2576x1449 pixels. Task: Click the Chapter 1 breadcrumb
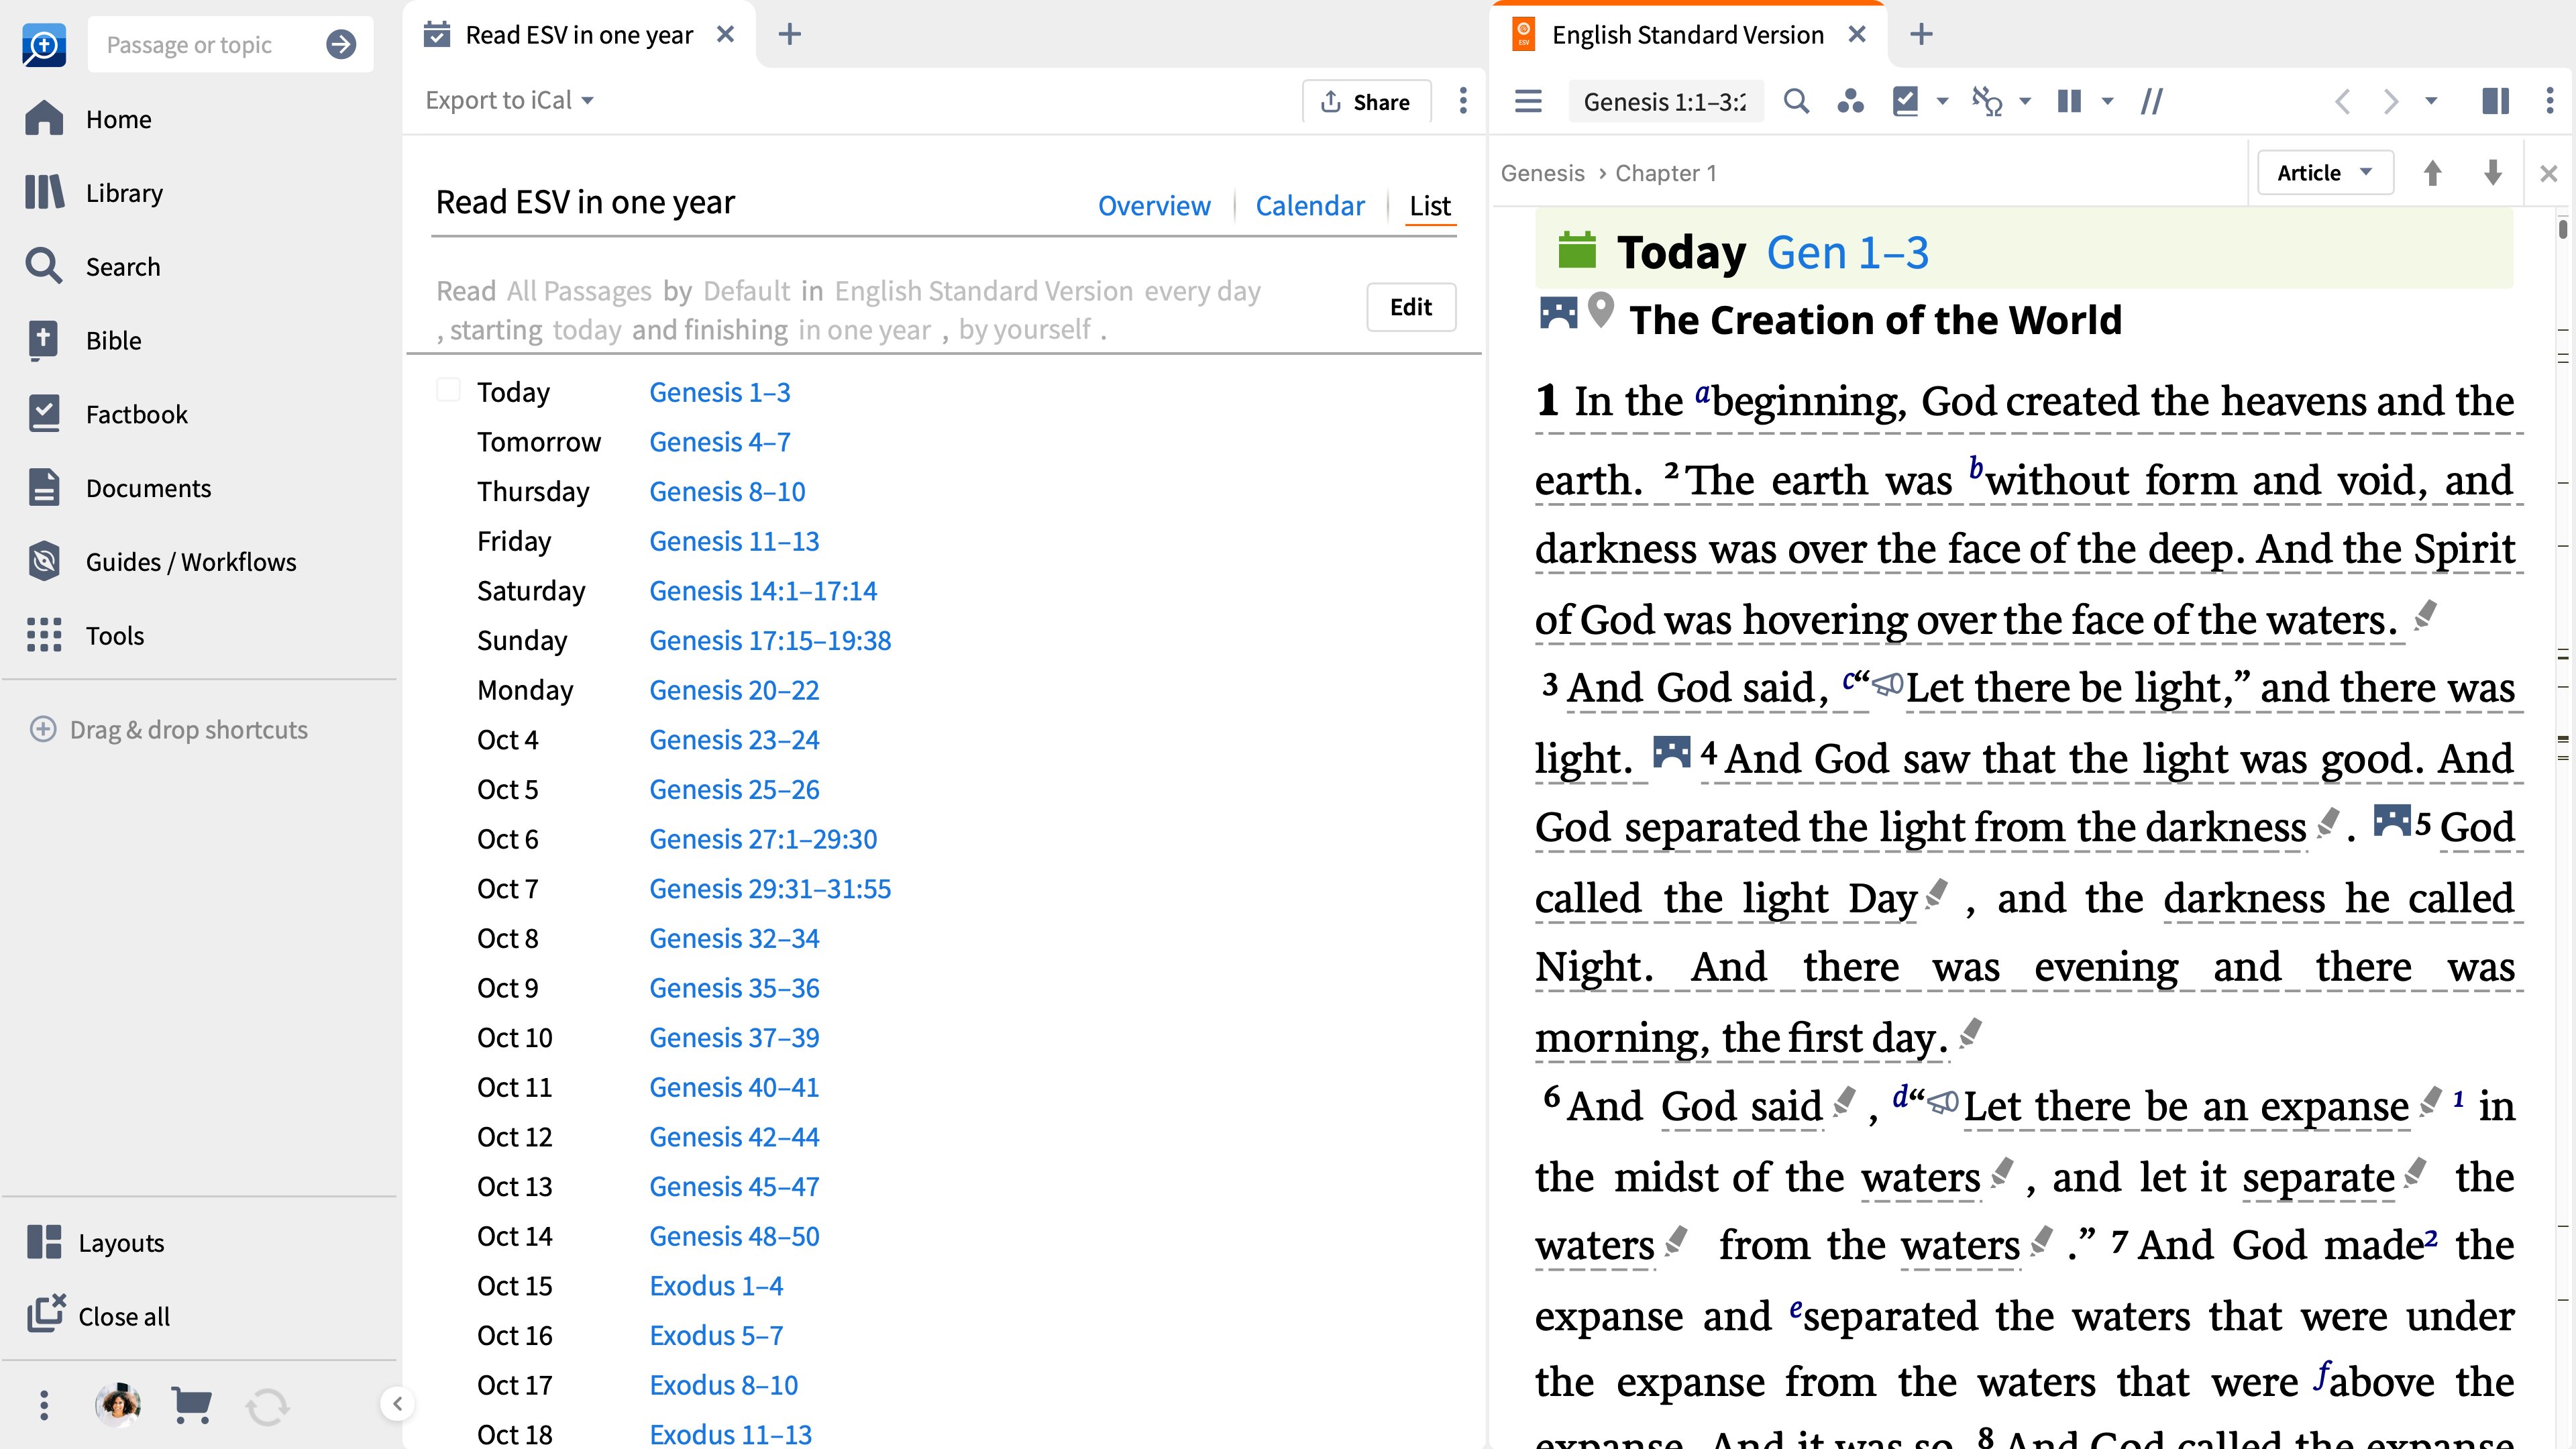click(1666, 173)
